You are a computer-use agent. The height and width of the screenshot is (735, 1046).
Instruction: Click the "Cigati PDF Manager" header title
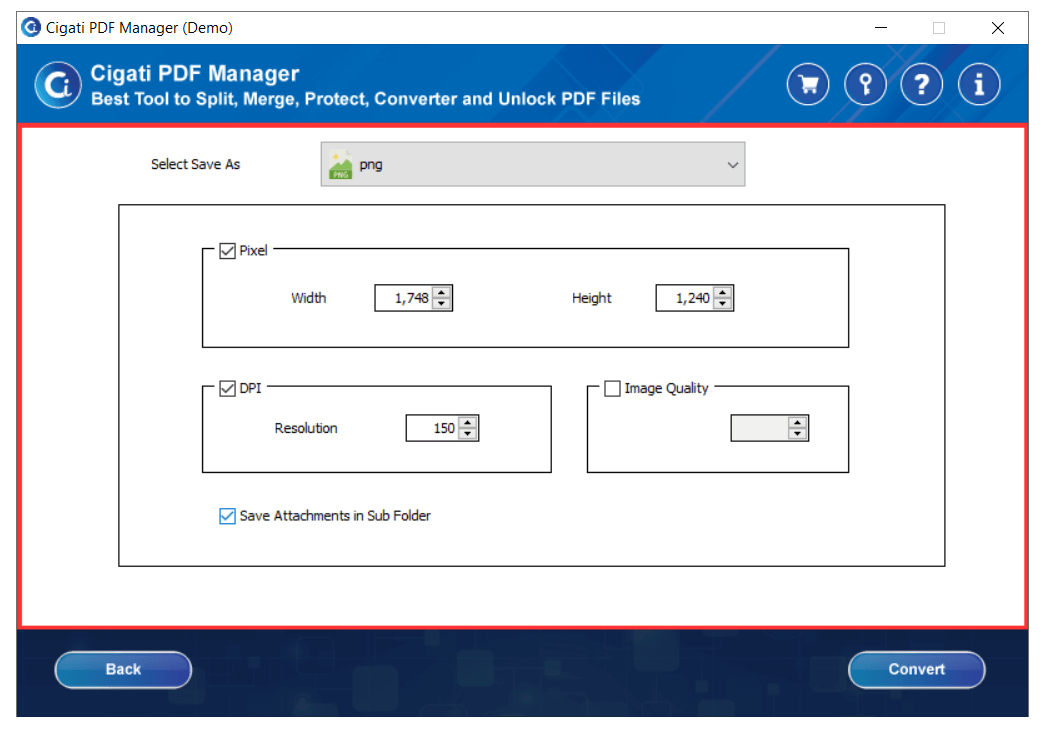(195, 73)
